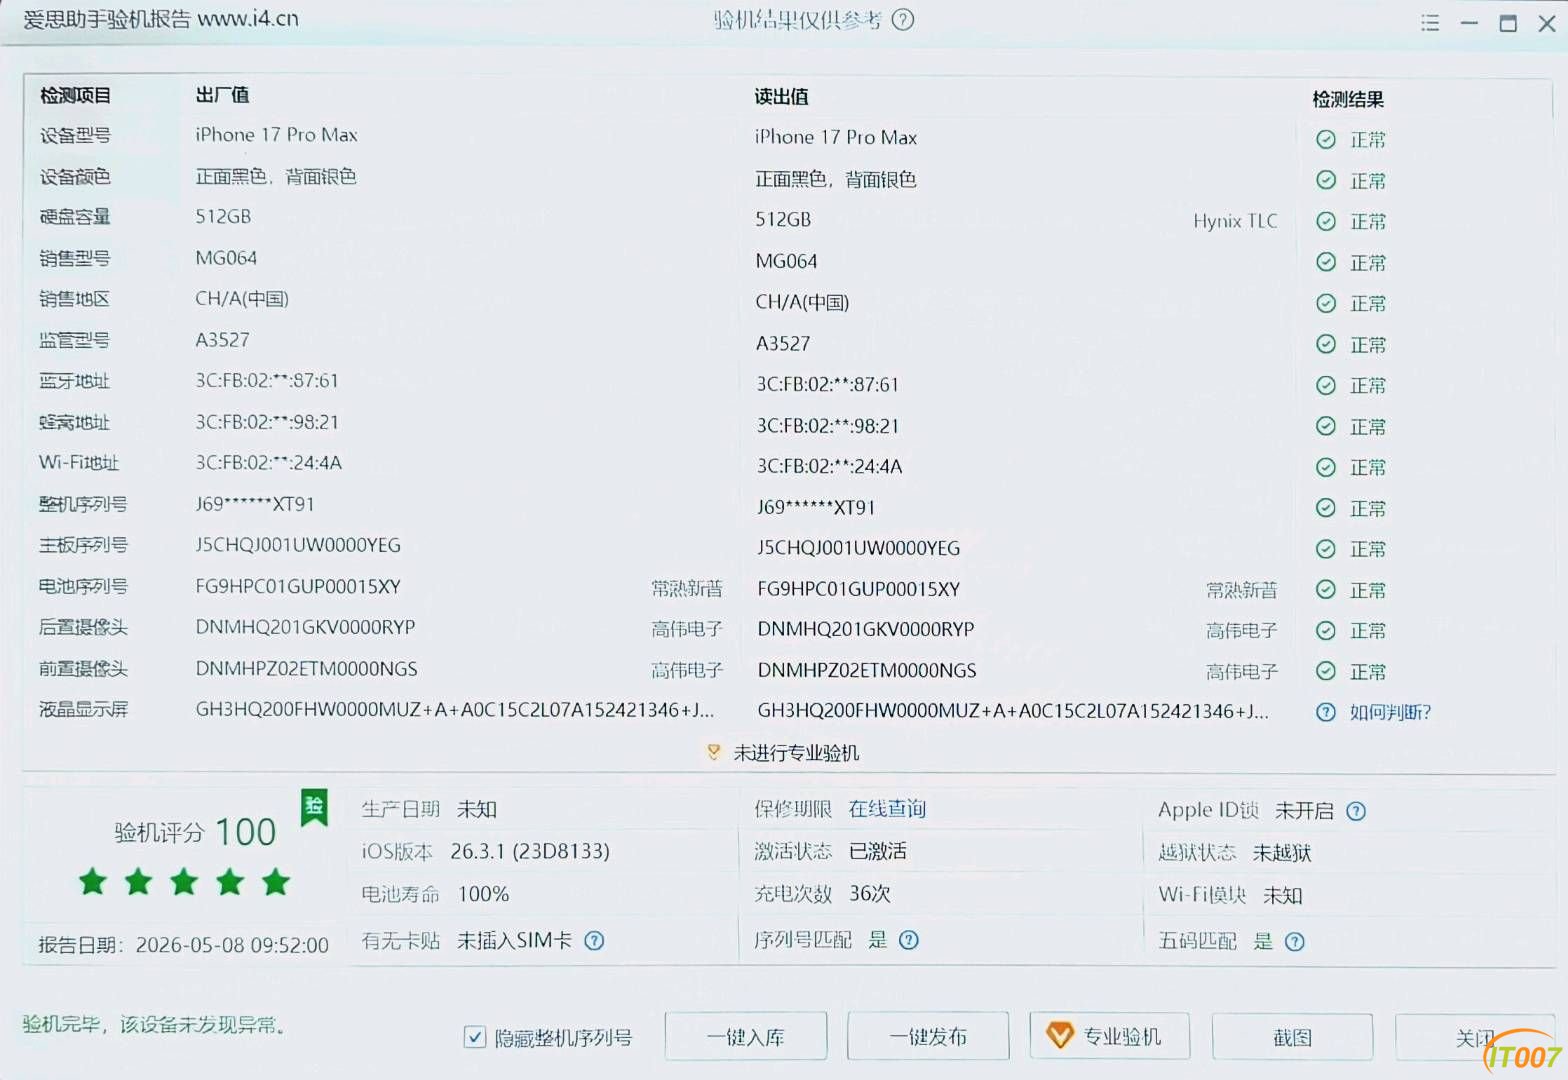Click the read-out serial number J69******XT91
Screen dimensions: 1568x1080
(x=816, y=507)
